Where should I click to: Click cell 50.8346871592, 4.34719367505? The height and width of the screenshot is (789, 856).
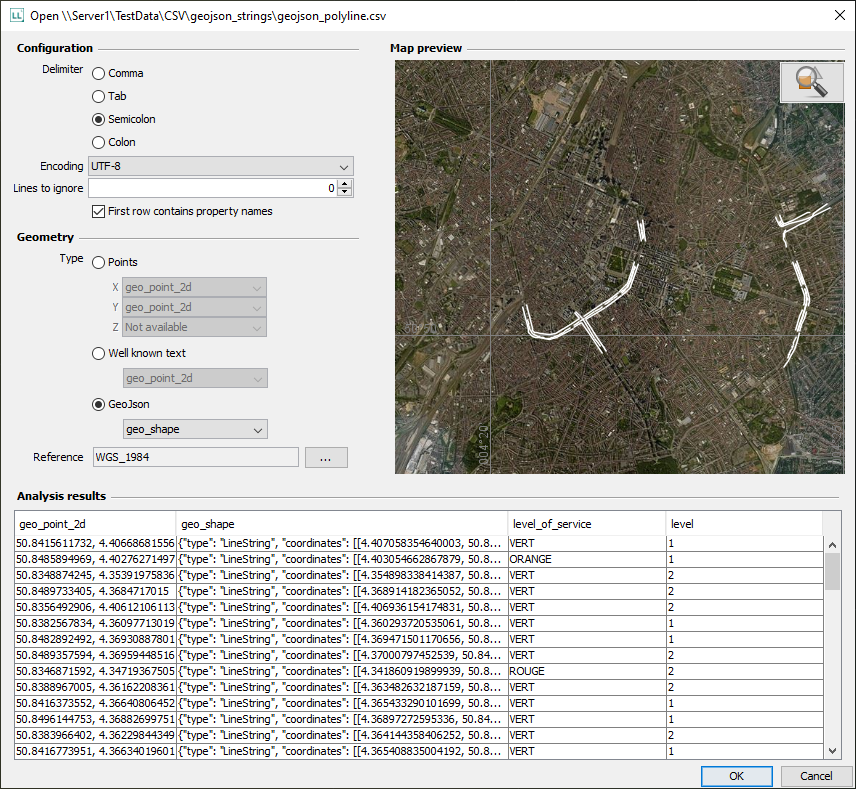tap(95, 671)
